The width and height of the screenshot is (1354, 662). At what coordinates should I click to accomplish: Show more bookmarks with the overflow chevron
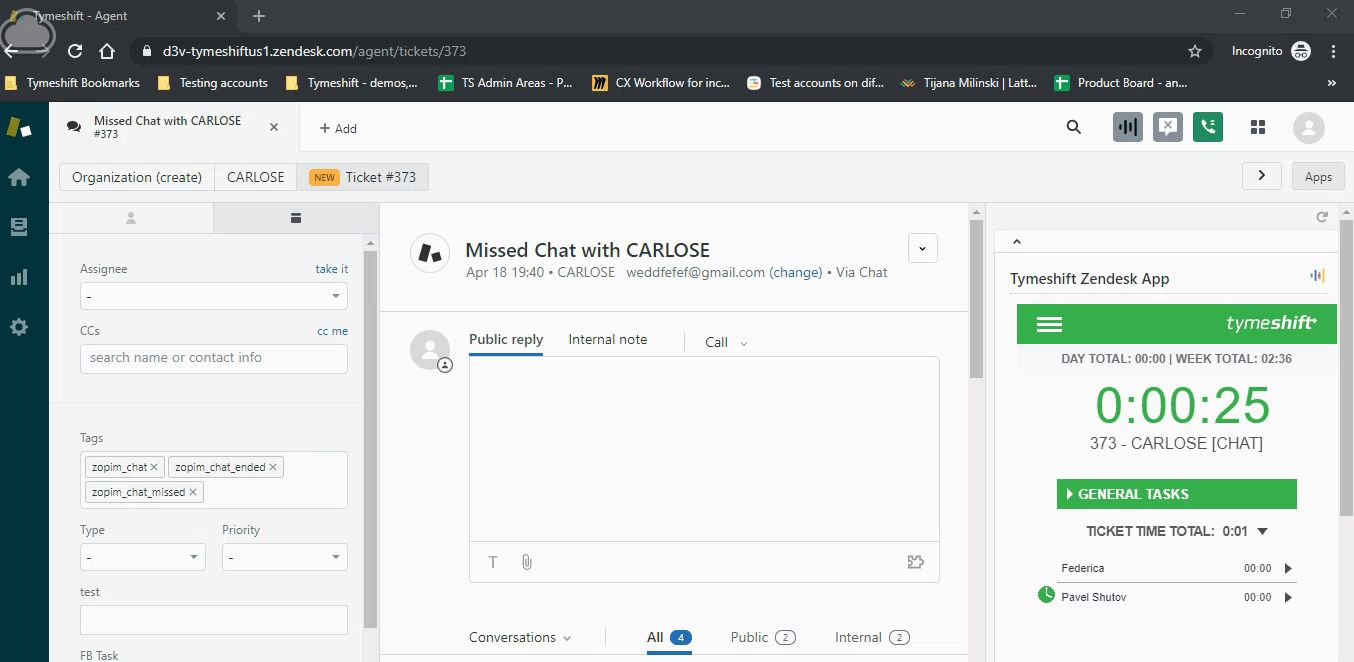pyautogui.click(x=1332, y=83)
